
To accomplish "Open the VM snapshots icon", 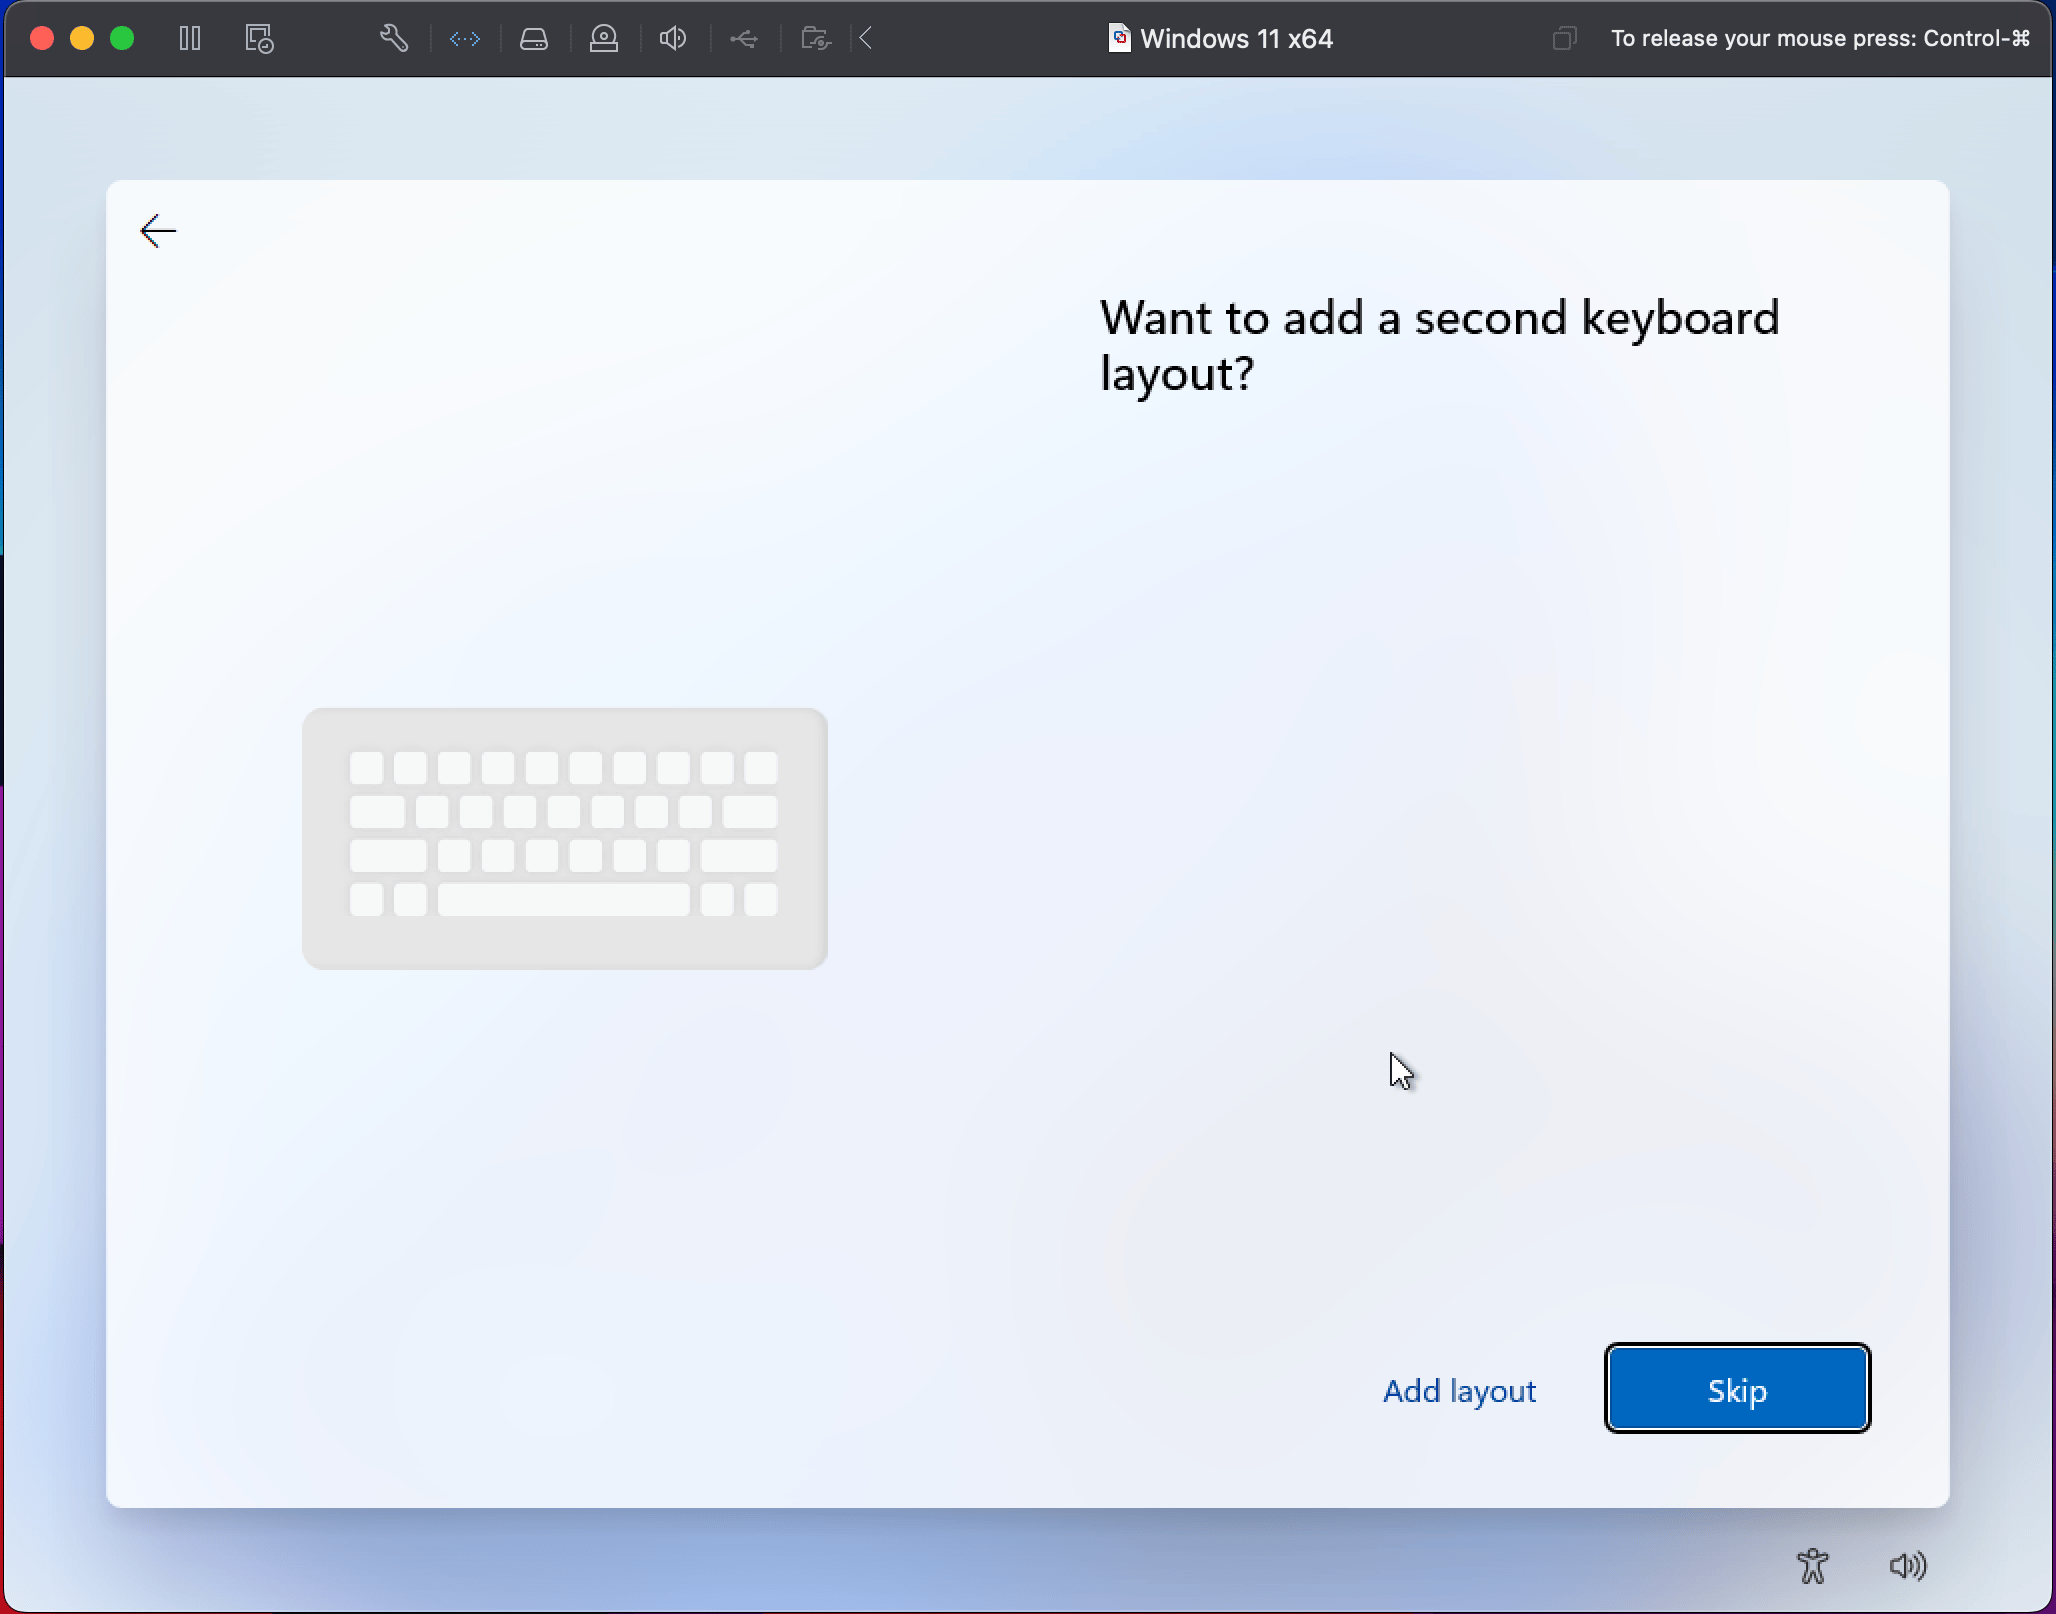I will [259, 39].
